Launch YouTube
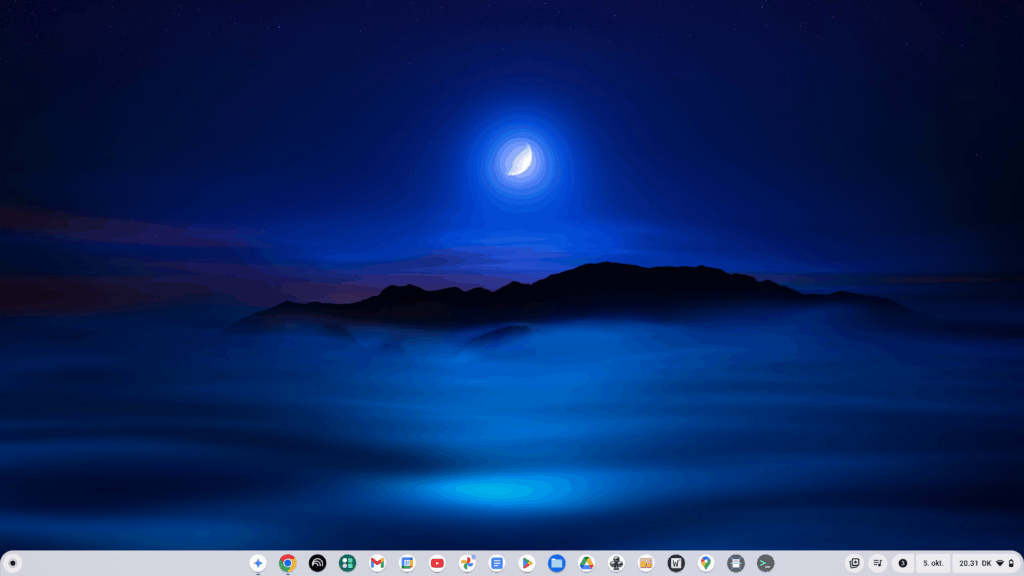 437,562
